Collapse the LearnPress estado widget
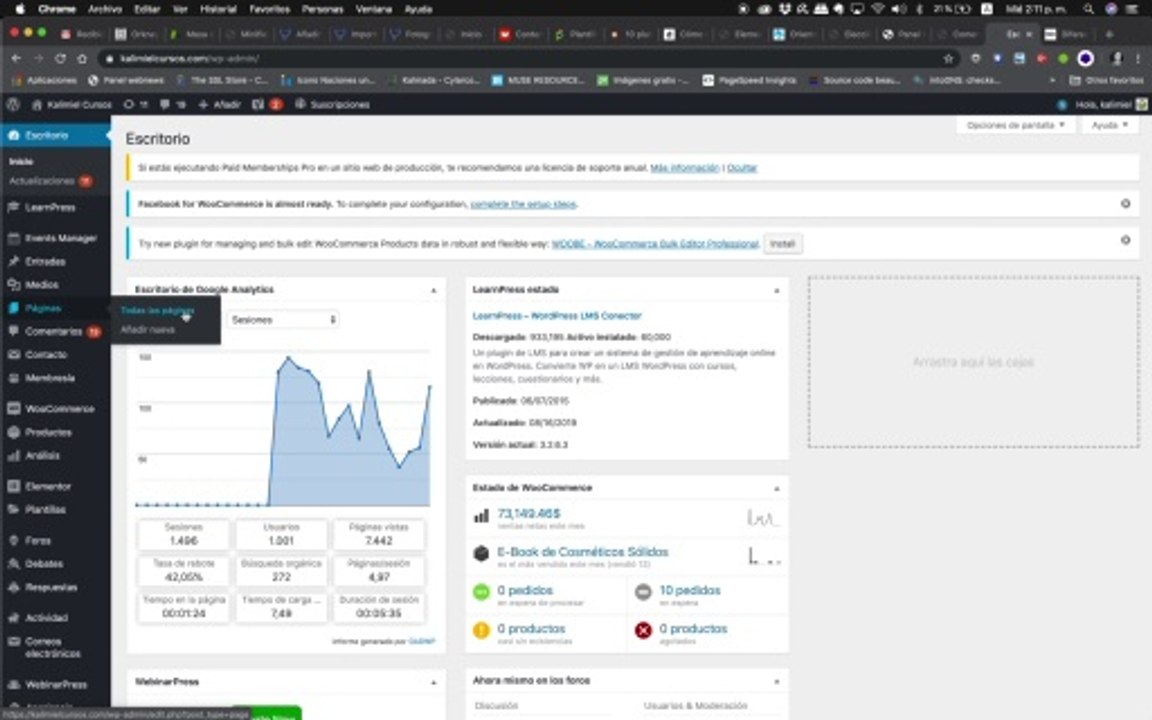The width and height of the screenshot is (1152, 720). coord(777,290)
